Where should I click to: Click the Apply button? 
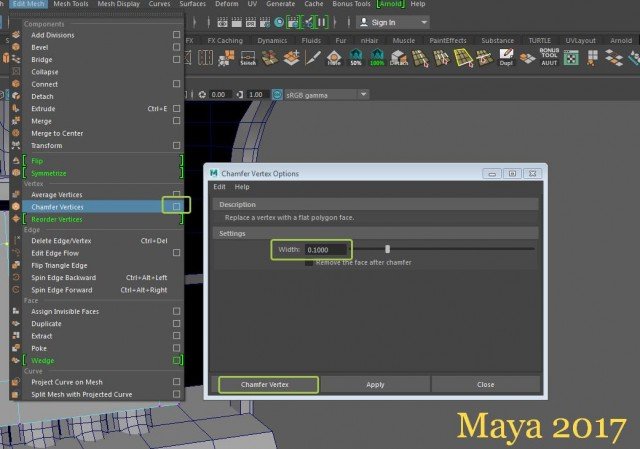375,385
